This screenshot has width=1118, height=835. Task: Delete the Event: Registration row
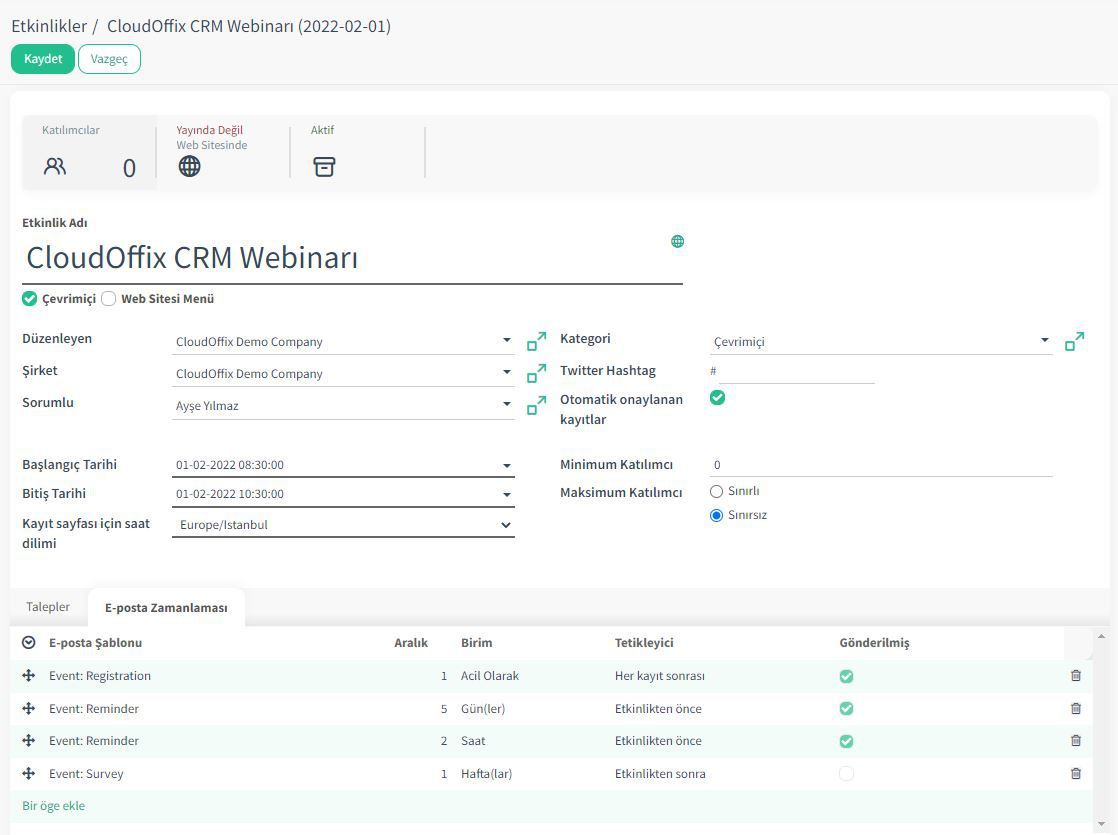(x=1076, y=675)
